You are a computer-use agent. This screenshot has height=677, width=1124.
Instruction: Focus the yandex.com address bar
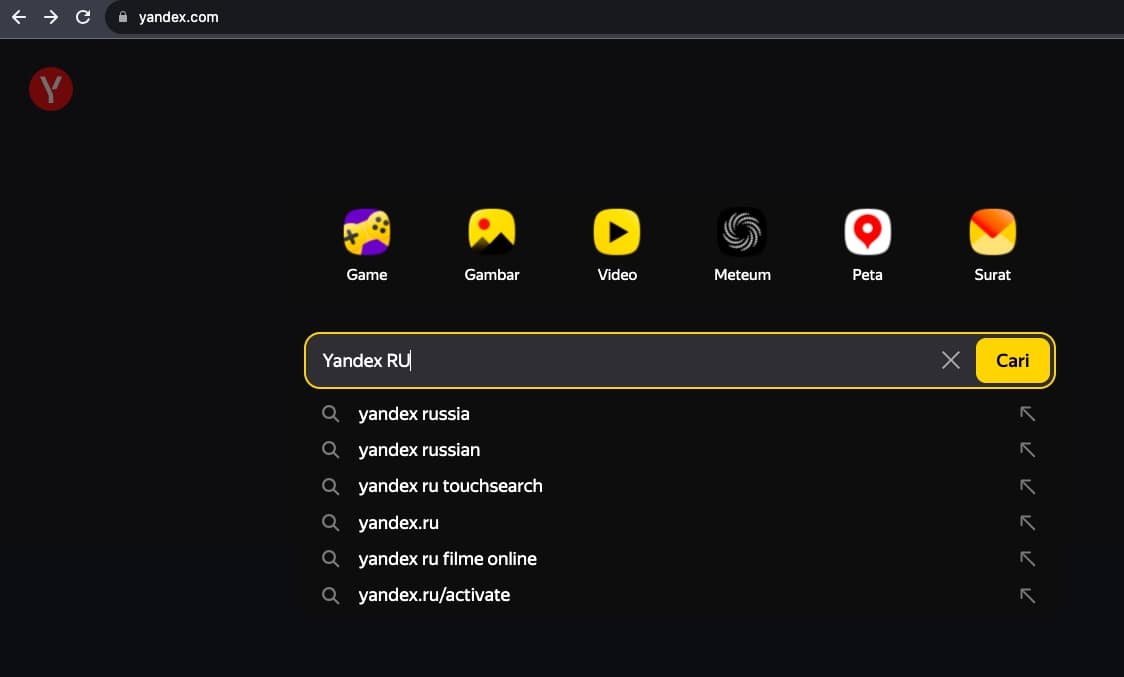point(616,17)
